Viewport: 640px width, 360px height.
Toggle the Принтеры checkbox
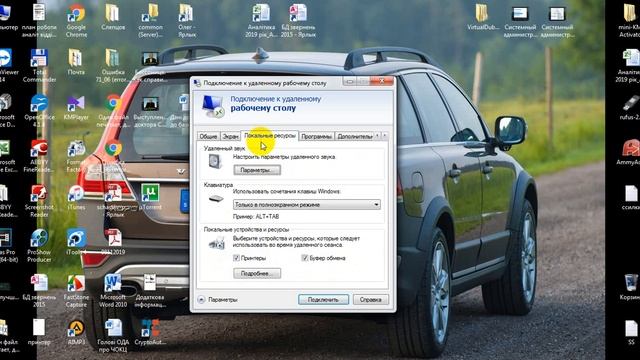click(x=236, y=258)
